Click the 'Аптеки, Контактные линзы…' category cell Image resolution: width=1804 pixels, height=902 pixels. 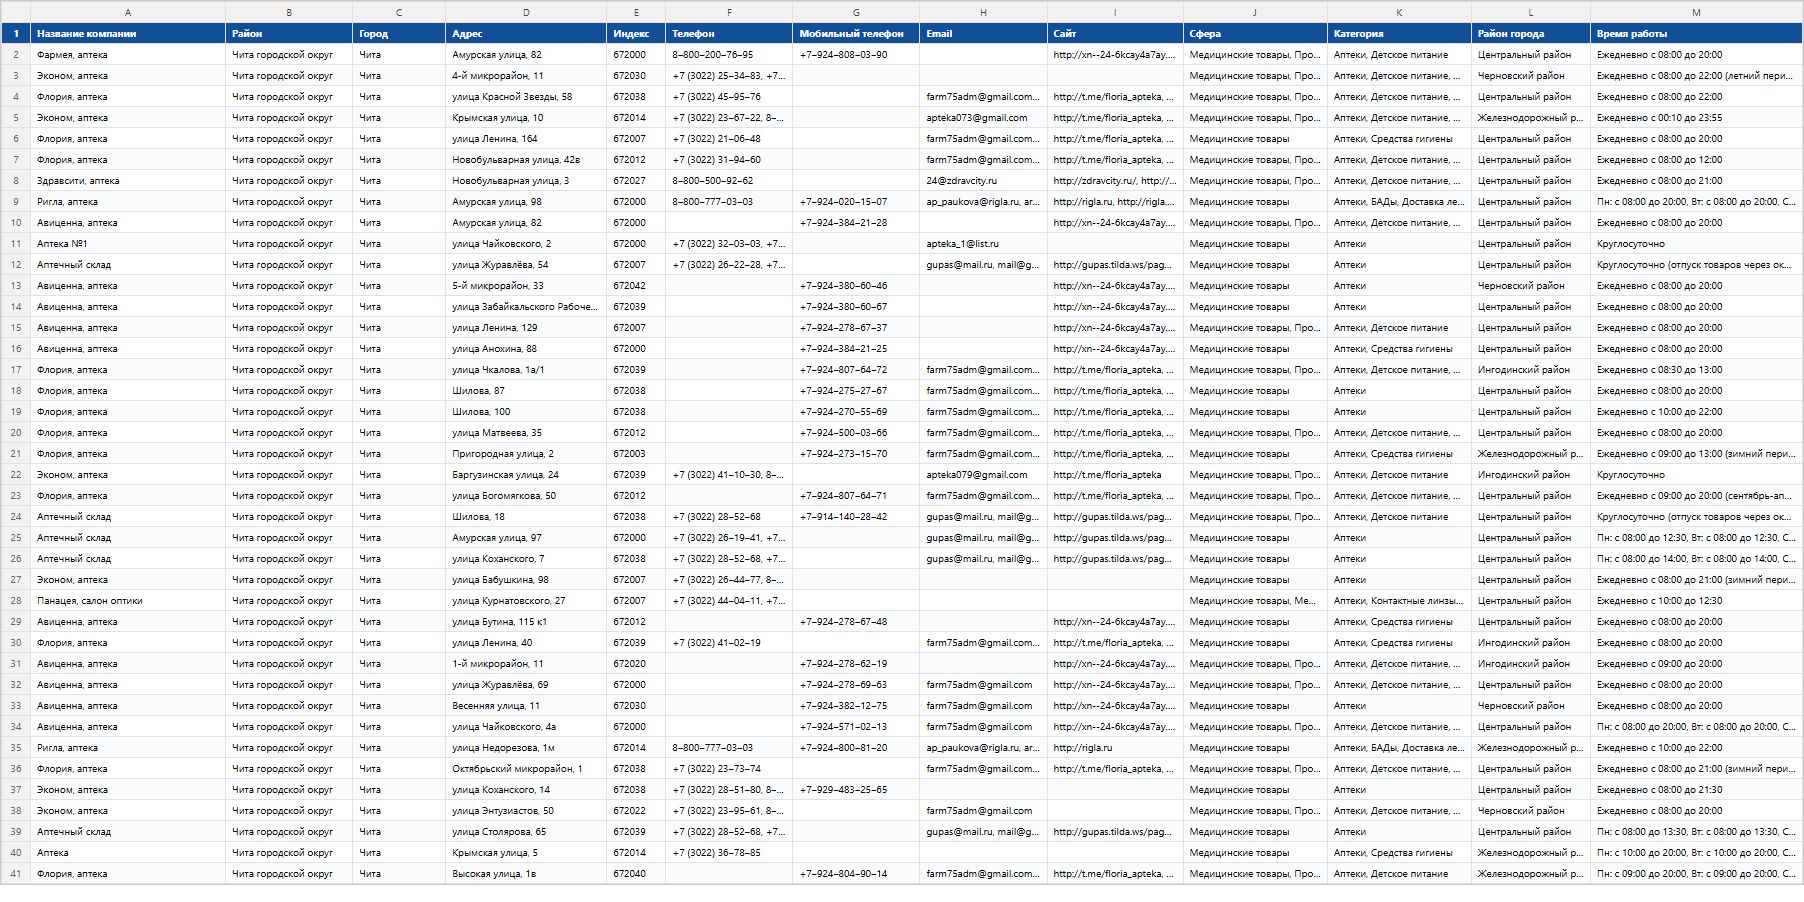(1399, 601)
